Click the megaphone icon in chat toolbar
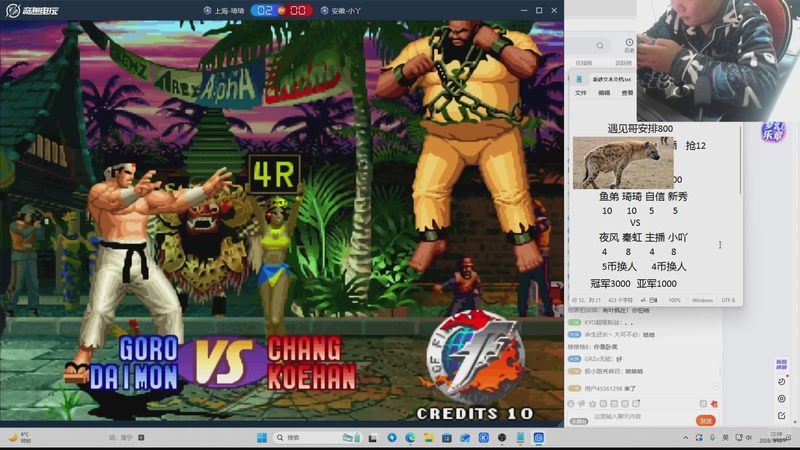Viewport: 800px width, 450px height. 582,404
